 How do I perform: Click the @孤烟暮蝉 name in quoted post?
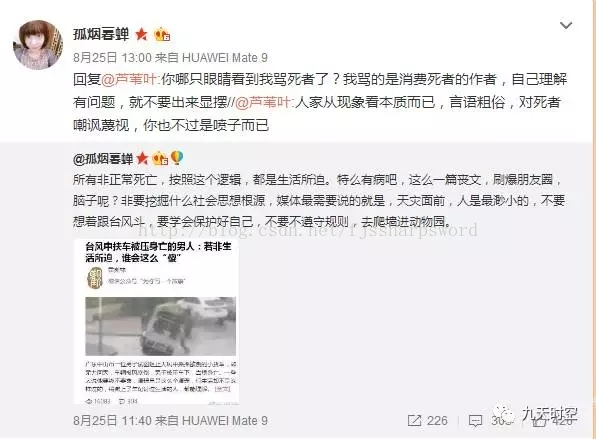[x=103, y=158]
